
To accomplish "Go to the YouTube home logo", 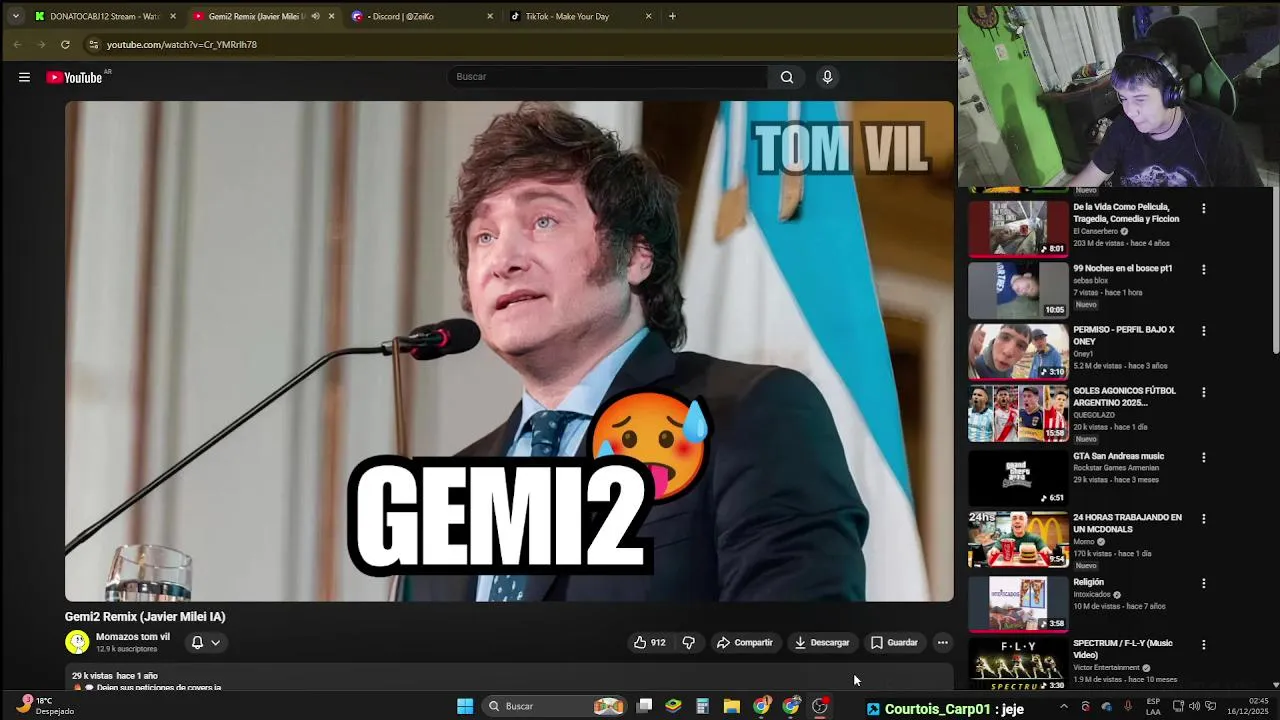I will pyautogui.click(x=75, y=77).
